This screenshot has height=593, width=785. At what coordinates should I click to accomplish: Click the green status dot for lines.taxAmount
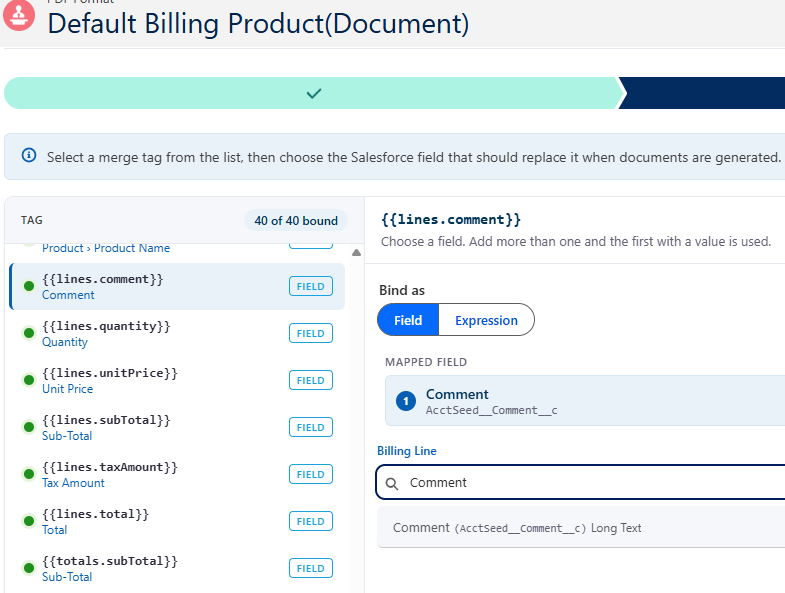29,474
